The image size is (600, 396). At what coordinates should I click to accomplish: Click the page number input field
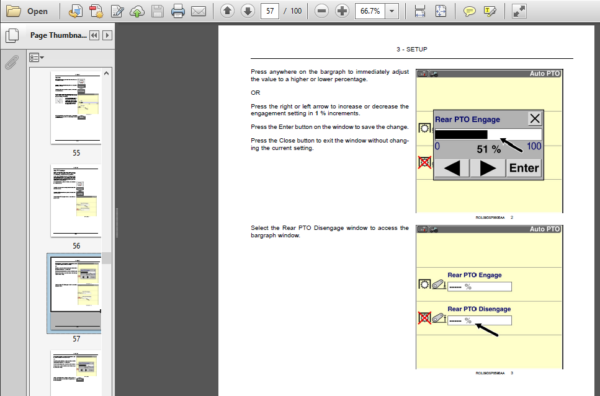click(270, 11)
